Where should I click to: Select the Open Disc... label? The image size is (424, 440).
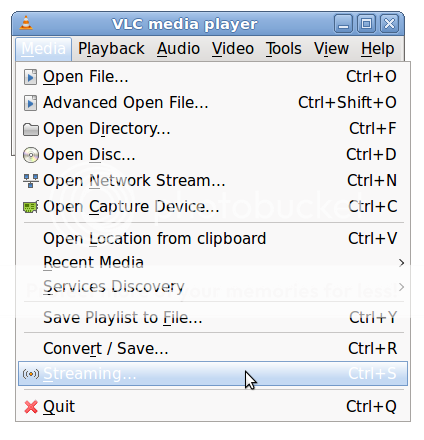tap(89, 155)
